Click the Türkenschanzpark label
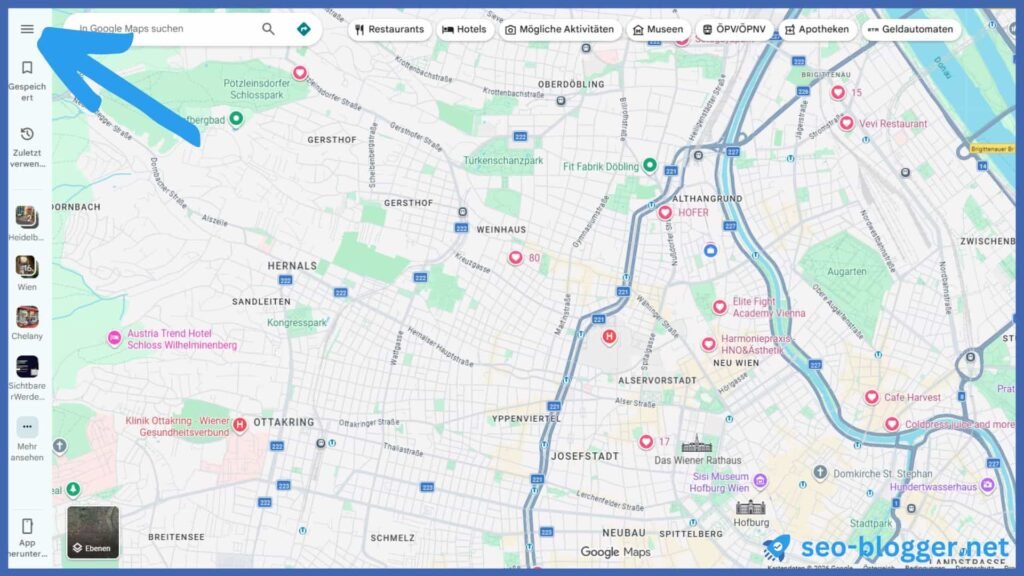 click(503, 160)
